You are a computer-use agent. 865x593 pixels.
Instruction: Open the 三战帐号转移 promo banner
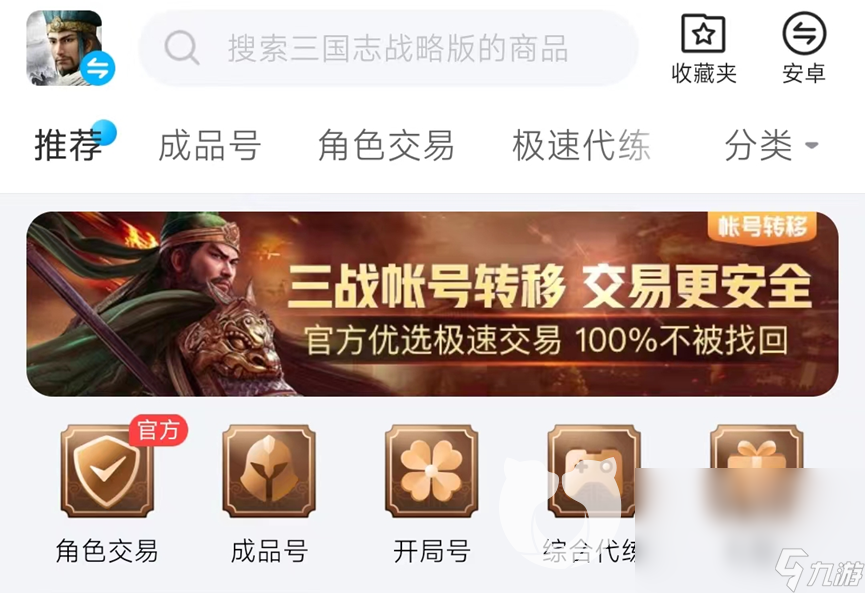click(432, 304)
